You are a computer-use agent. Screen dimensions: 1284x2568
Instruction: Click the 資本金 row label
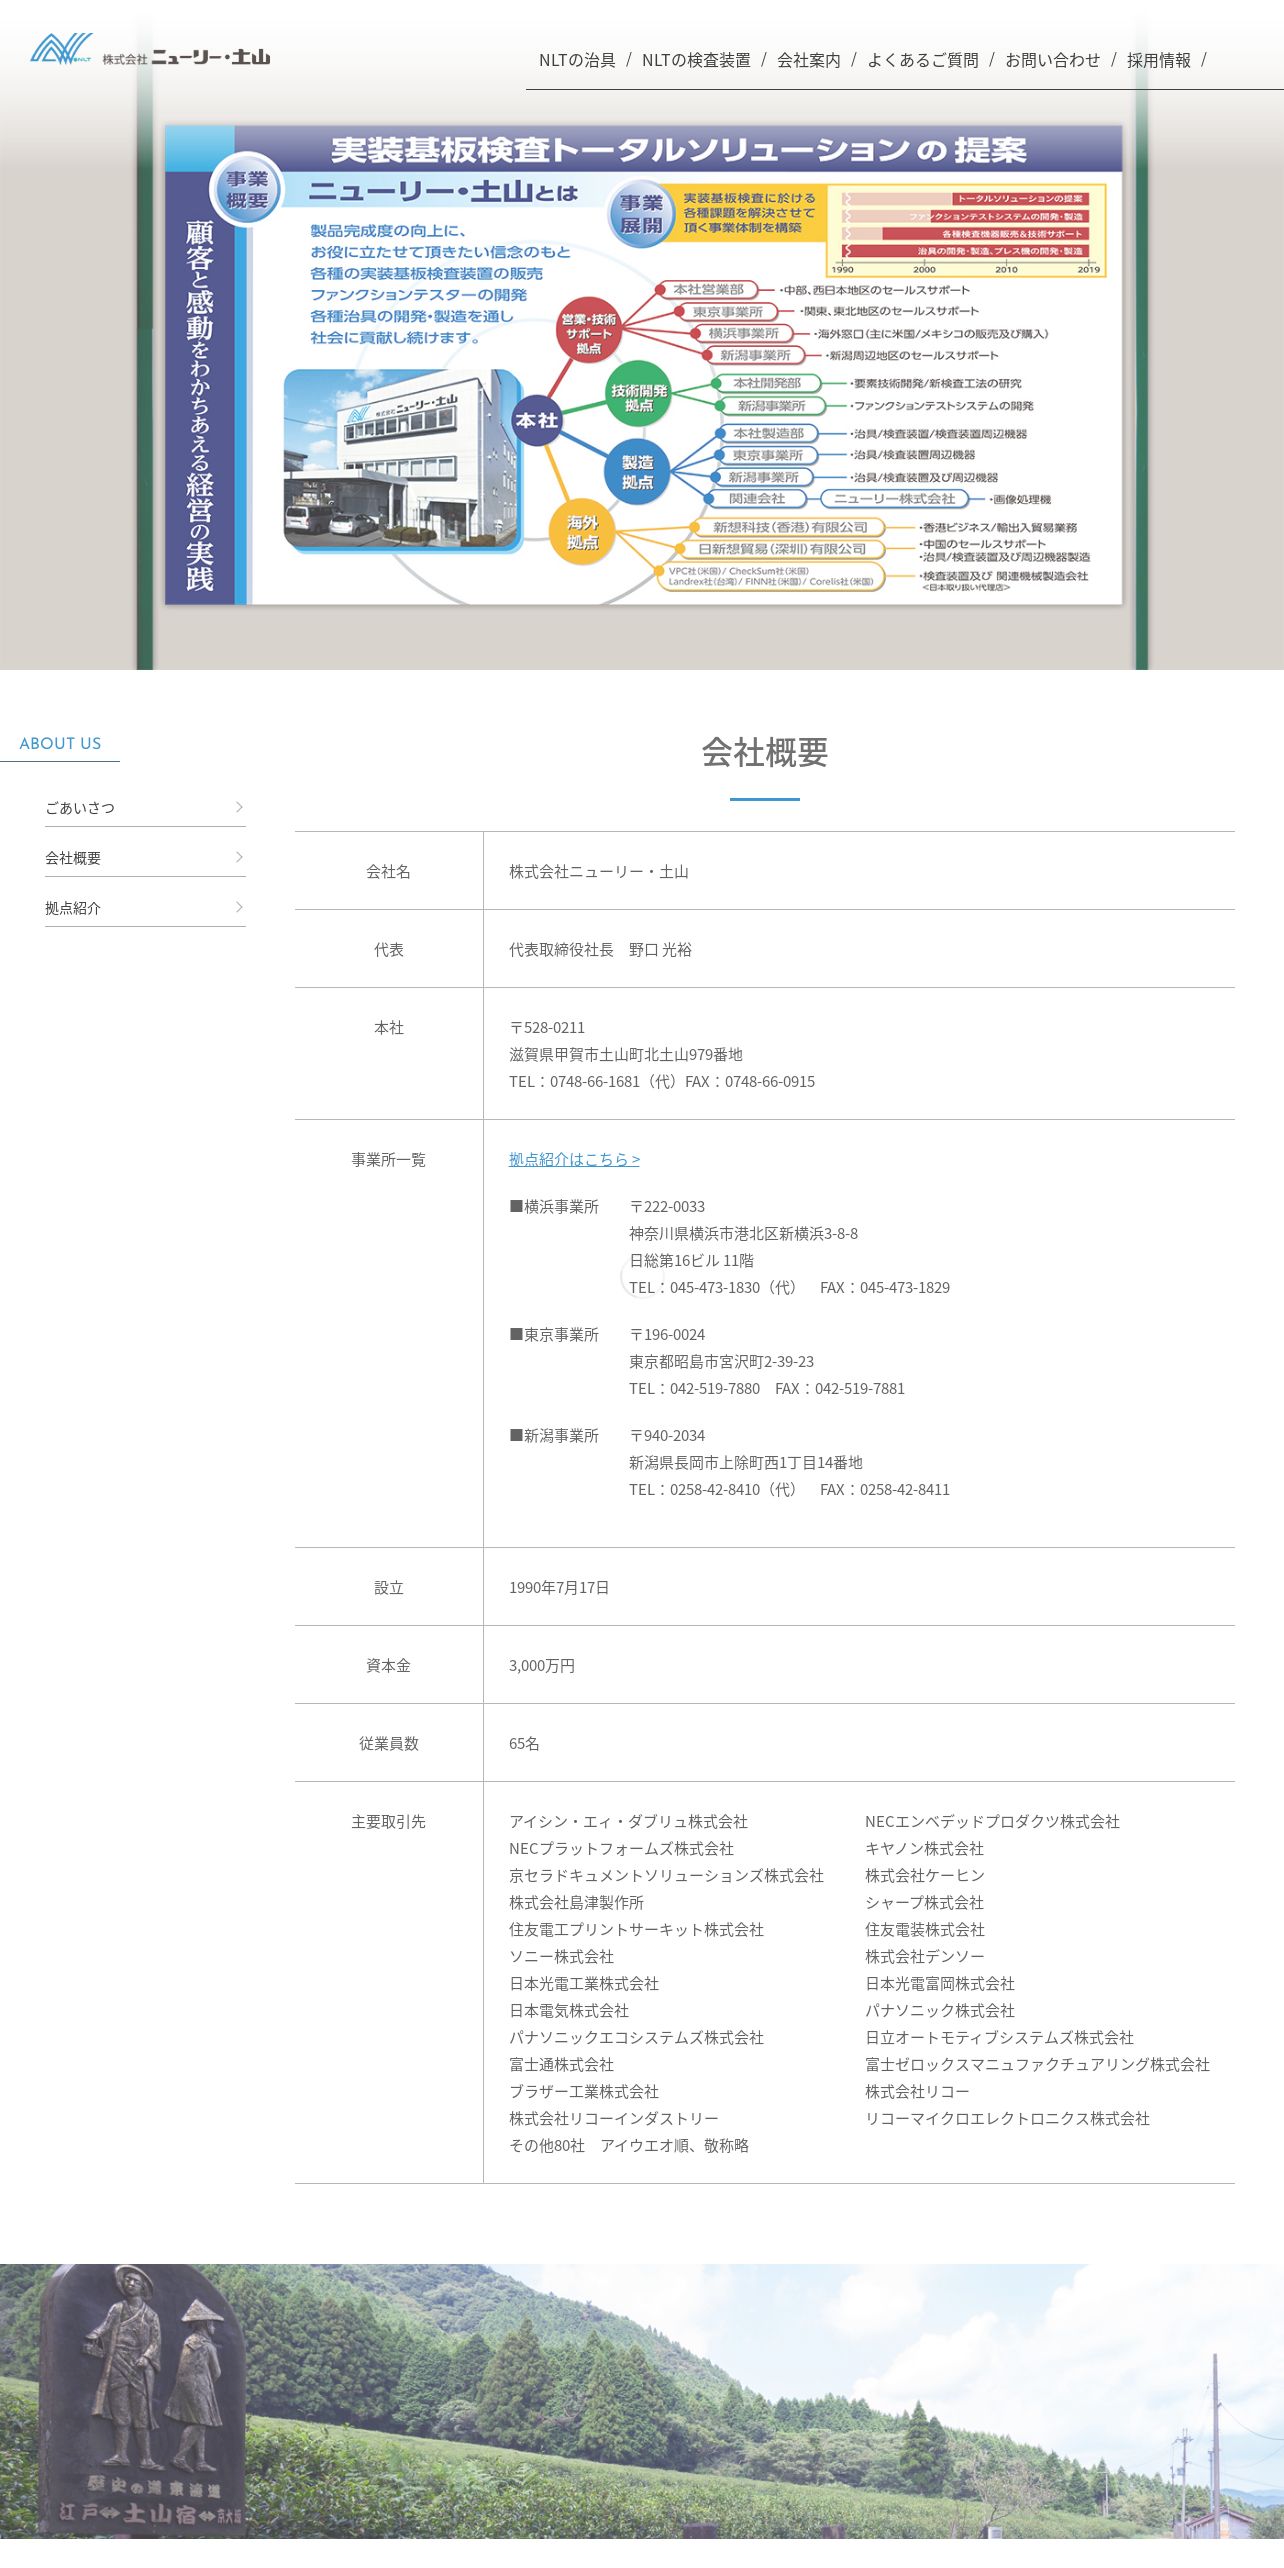(388, 1665)
